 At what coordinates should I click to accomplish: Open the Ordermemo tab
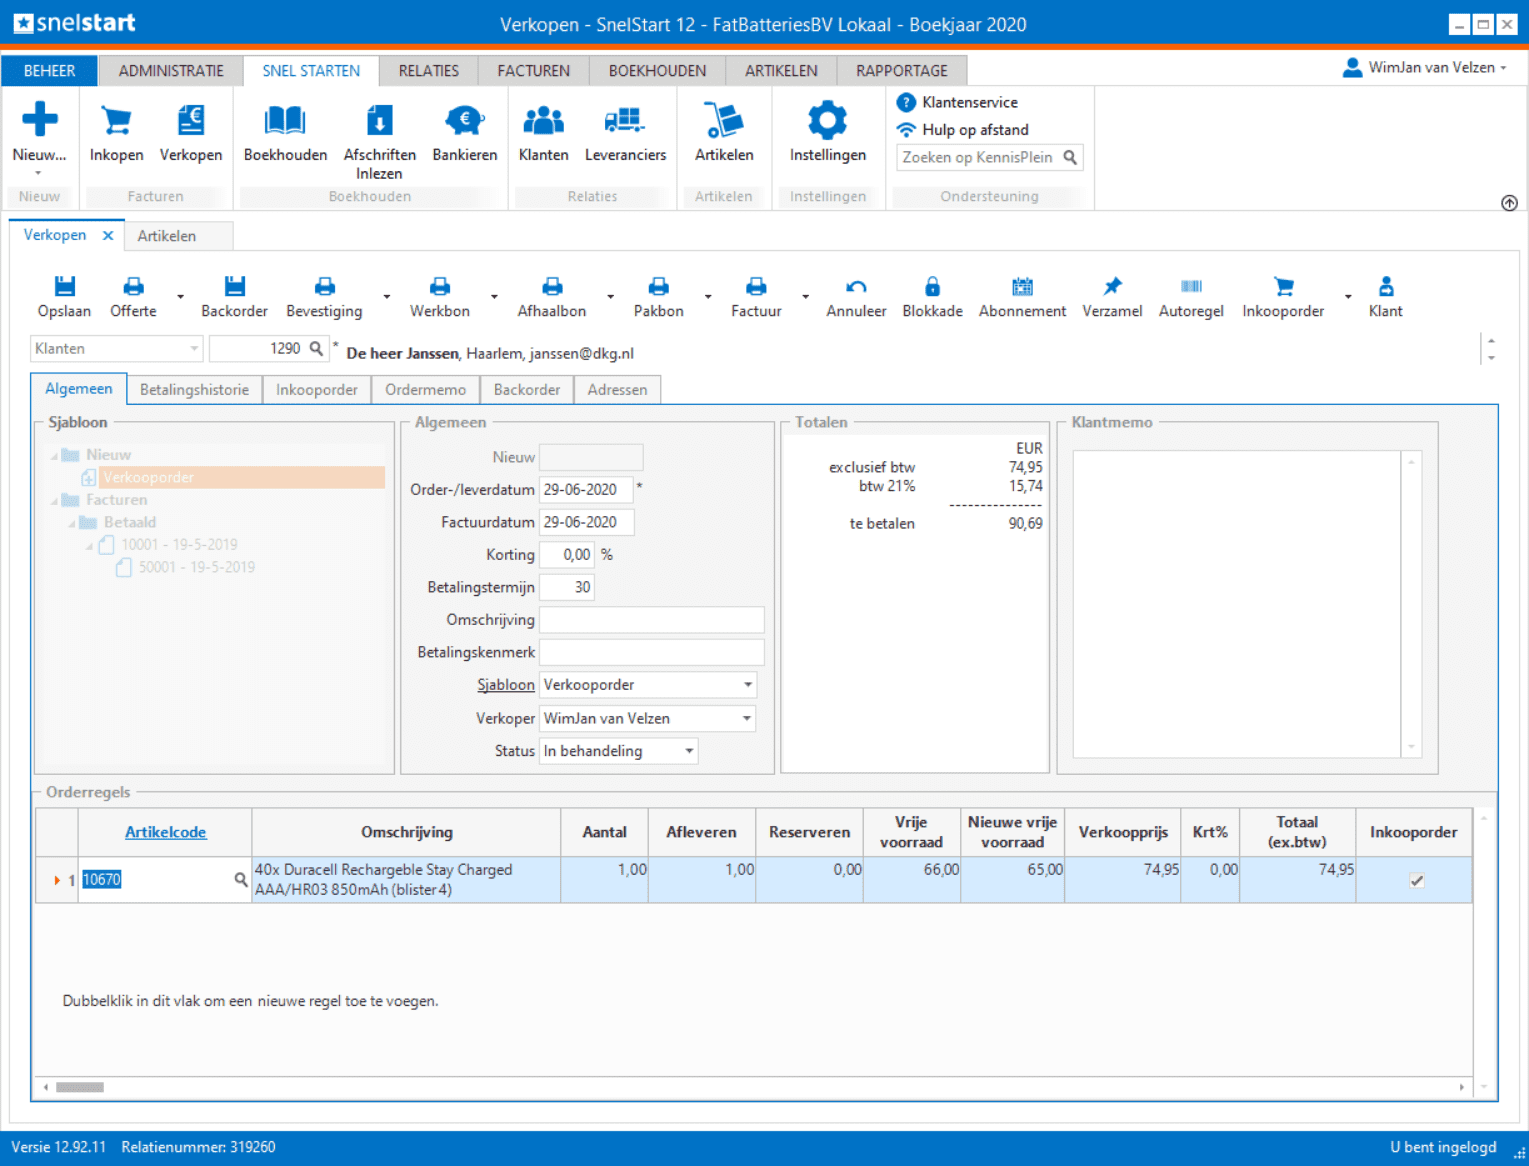[x=425, y=390]
